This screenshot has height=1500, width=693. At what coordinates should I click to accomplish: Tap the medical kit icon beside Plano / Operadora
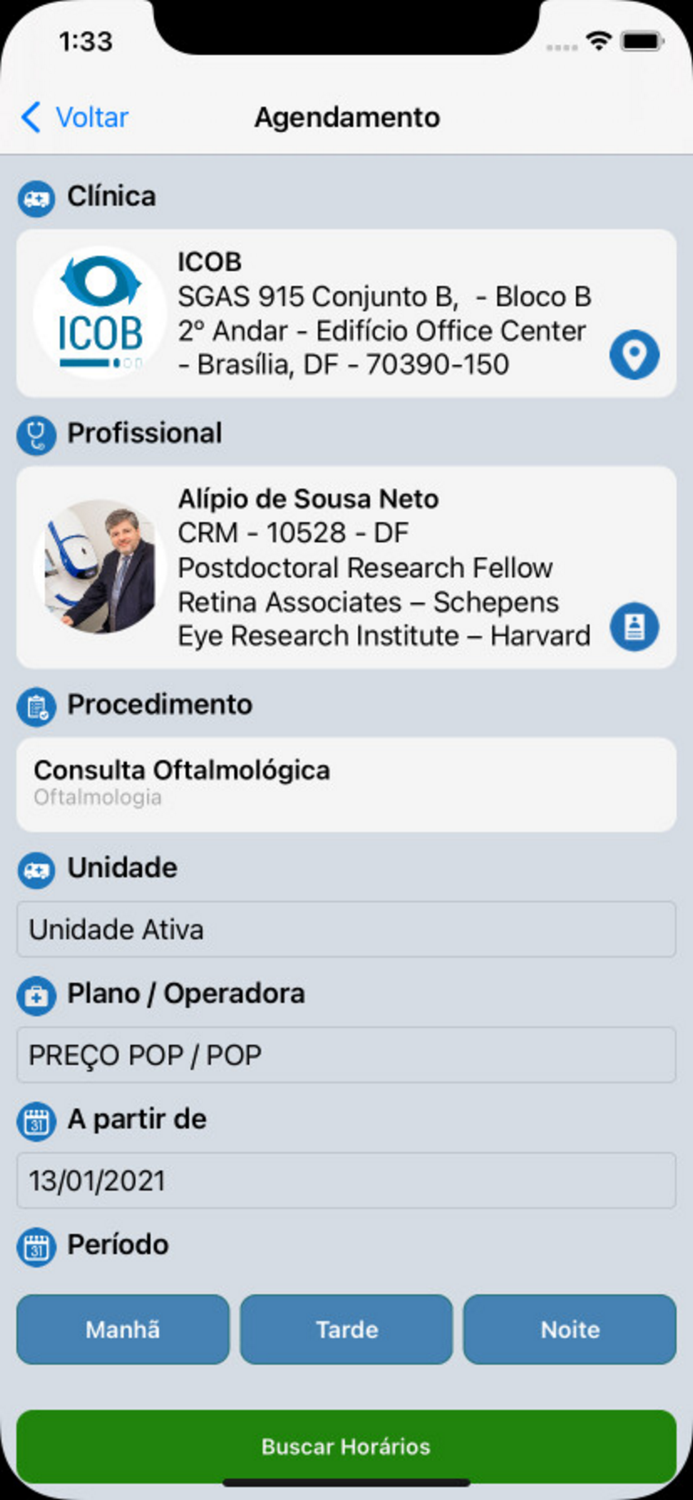pos(37,996)
